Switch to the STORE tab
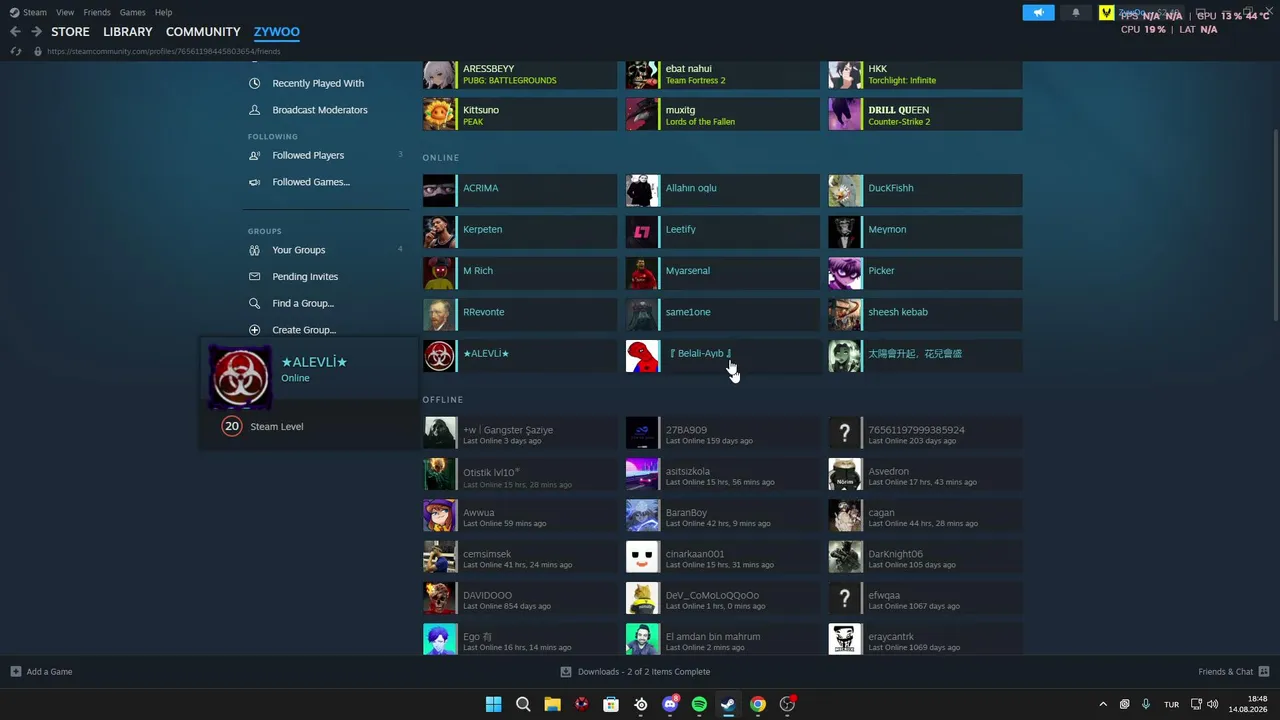 tap(72, 32)
